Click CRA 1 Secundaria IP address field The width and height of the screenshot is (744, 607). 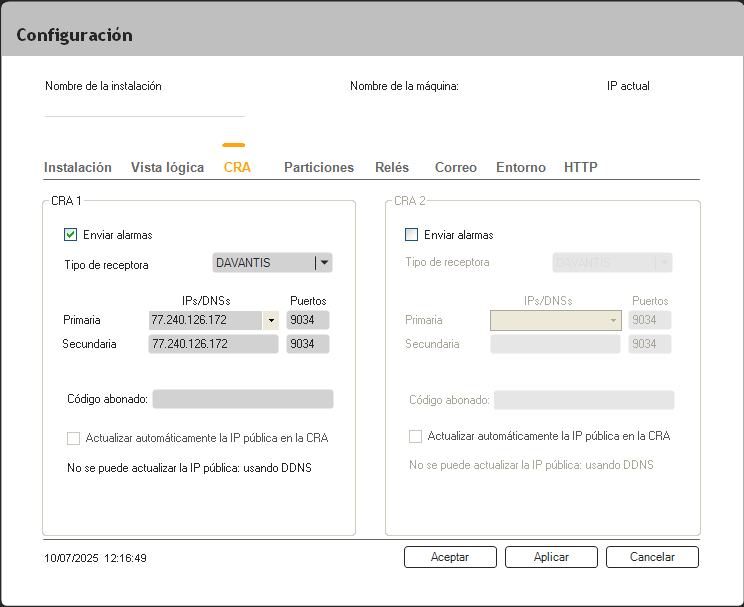pyautogui.click(x=213, y=344)
